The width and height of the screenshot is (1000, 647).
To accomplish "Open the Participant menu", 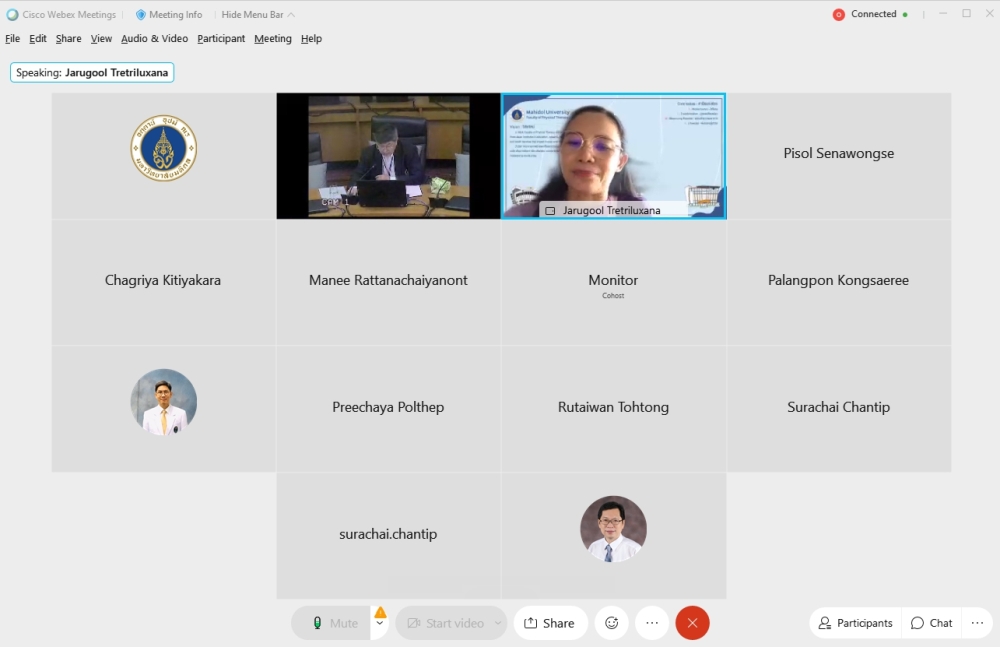I will click(x=221, y=39).
